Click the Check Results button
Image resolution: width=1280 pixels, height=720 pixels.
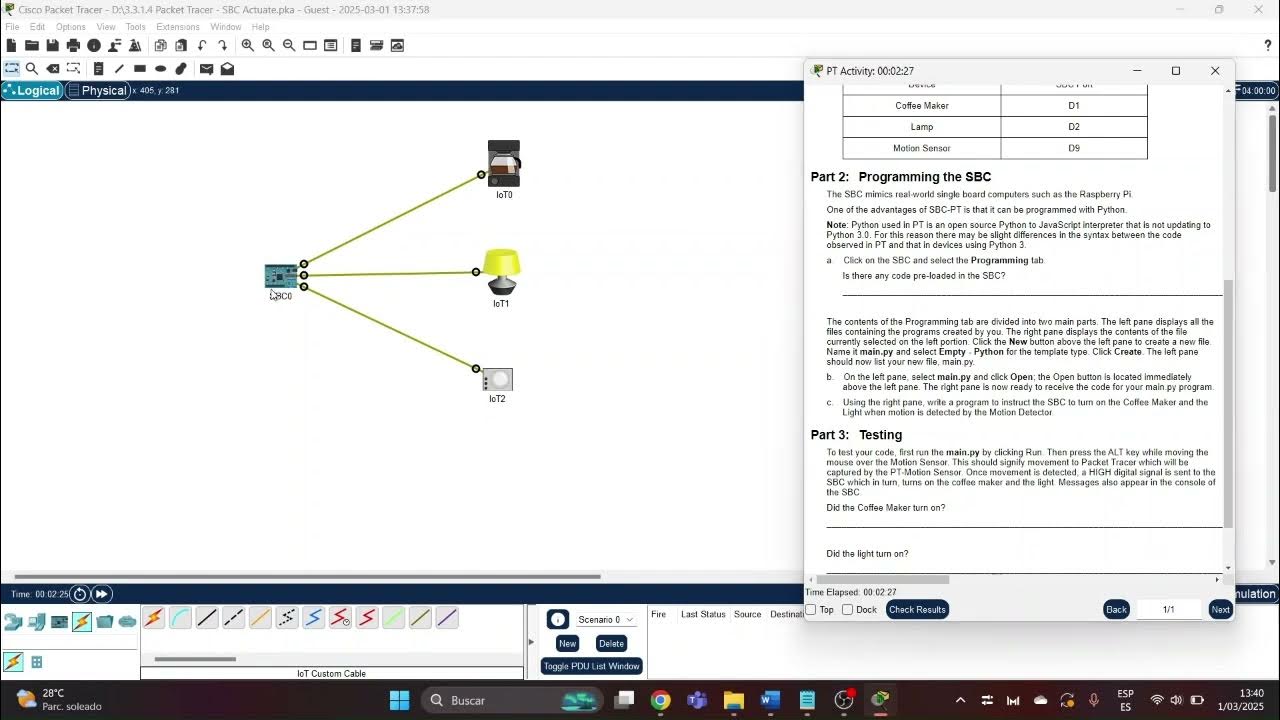(917, 610)
